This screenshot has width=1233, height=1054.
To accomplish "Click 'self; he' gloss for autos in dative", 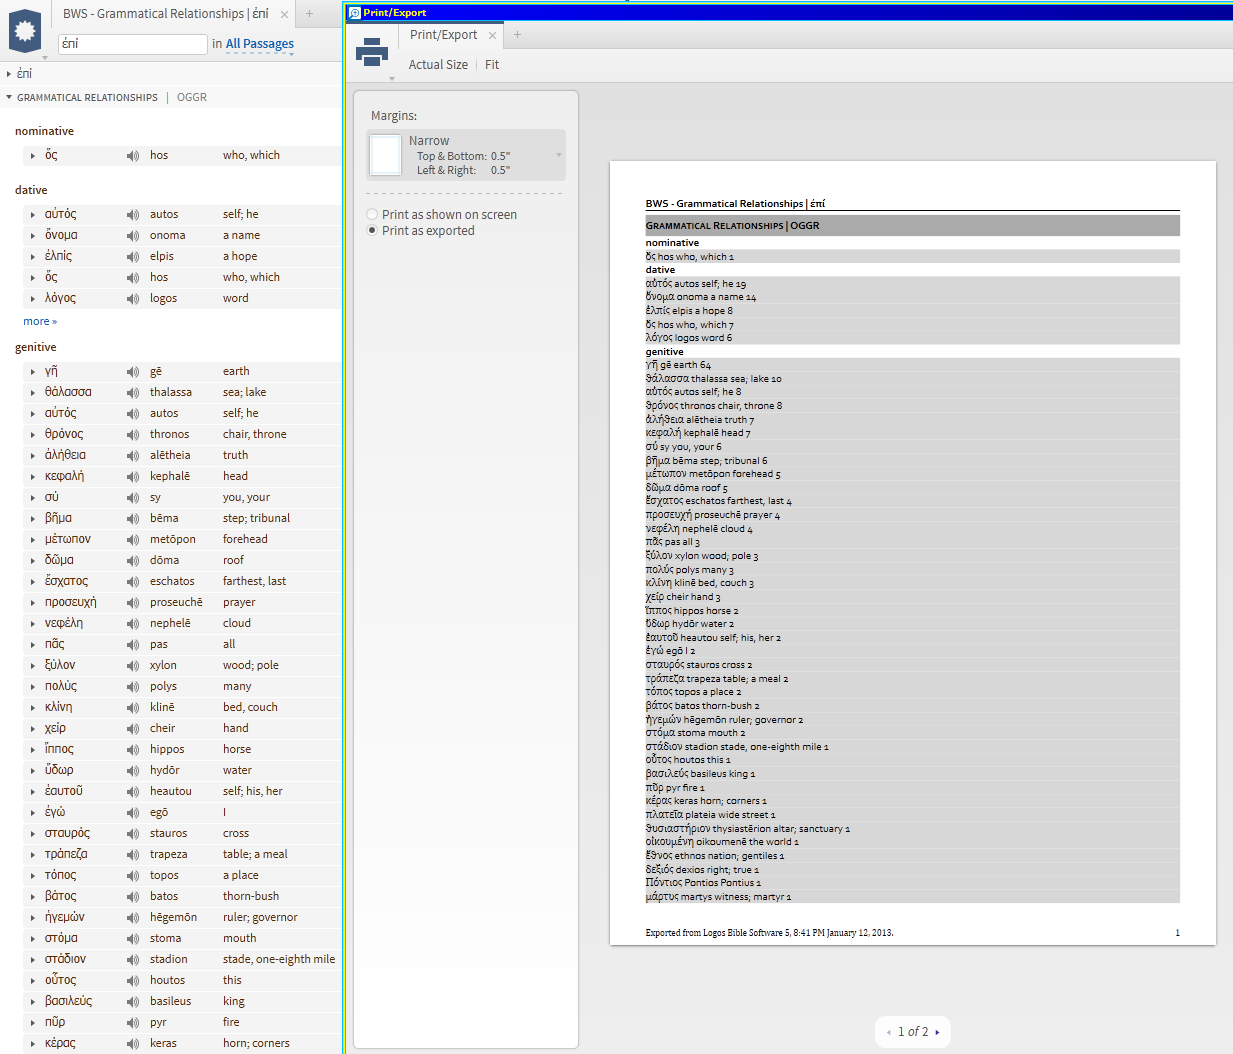I will (x=240, y=215).
